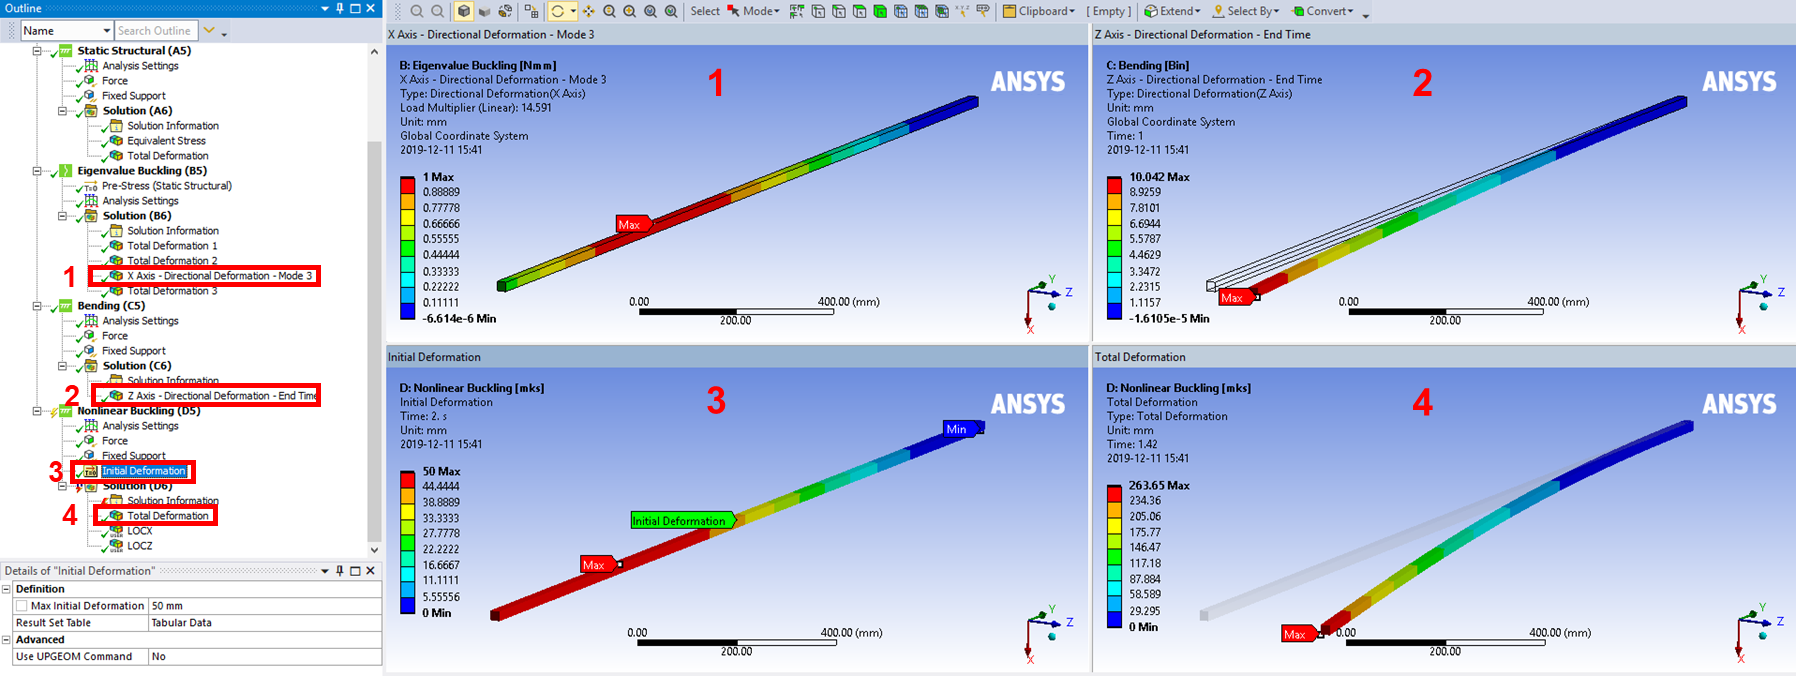Click the Label tag icon in toolbar
Viewport: 1796px width, 676px height.
[x=983, y=11]
